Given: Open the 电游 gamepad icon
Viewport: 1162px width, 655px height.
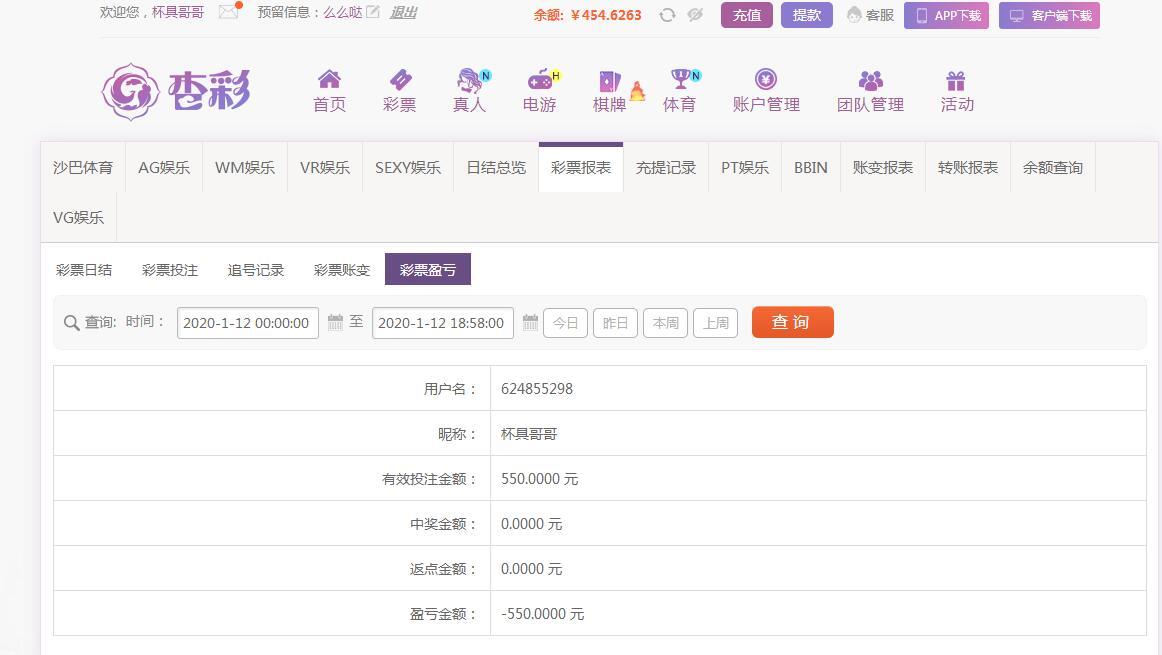Looking at the screenshot, I should pos(539,80).
